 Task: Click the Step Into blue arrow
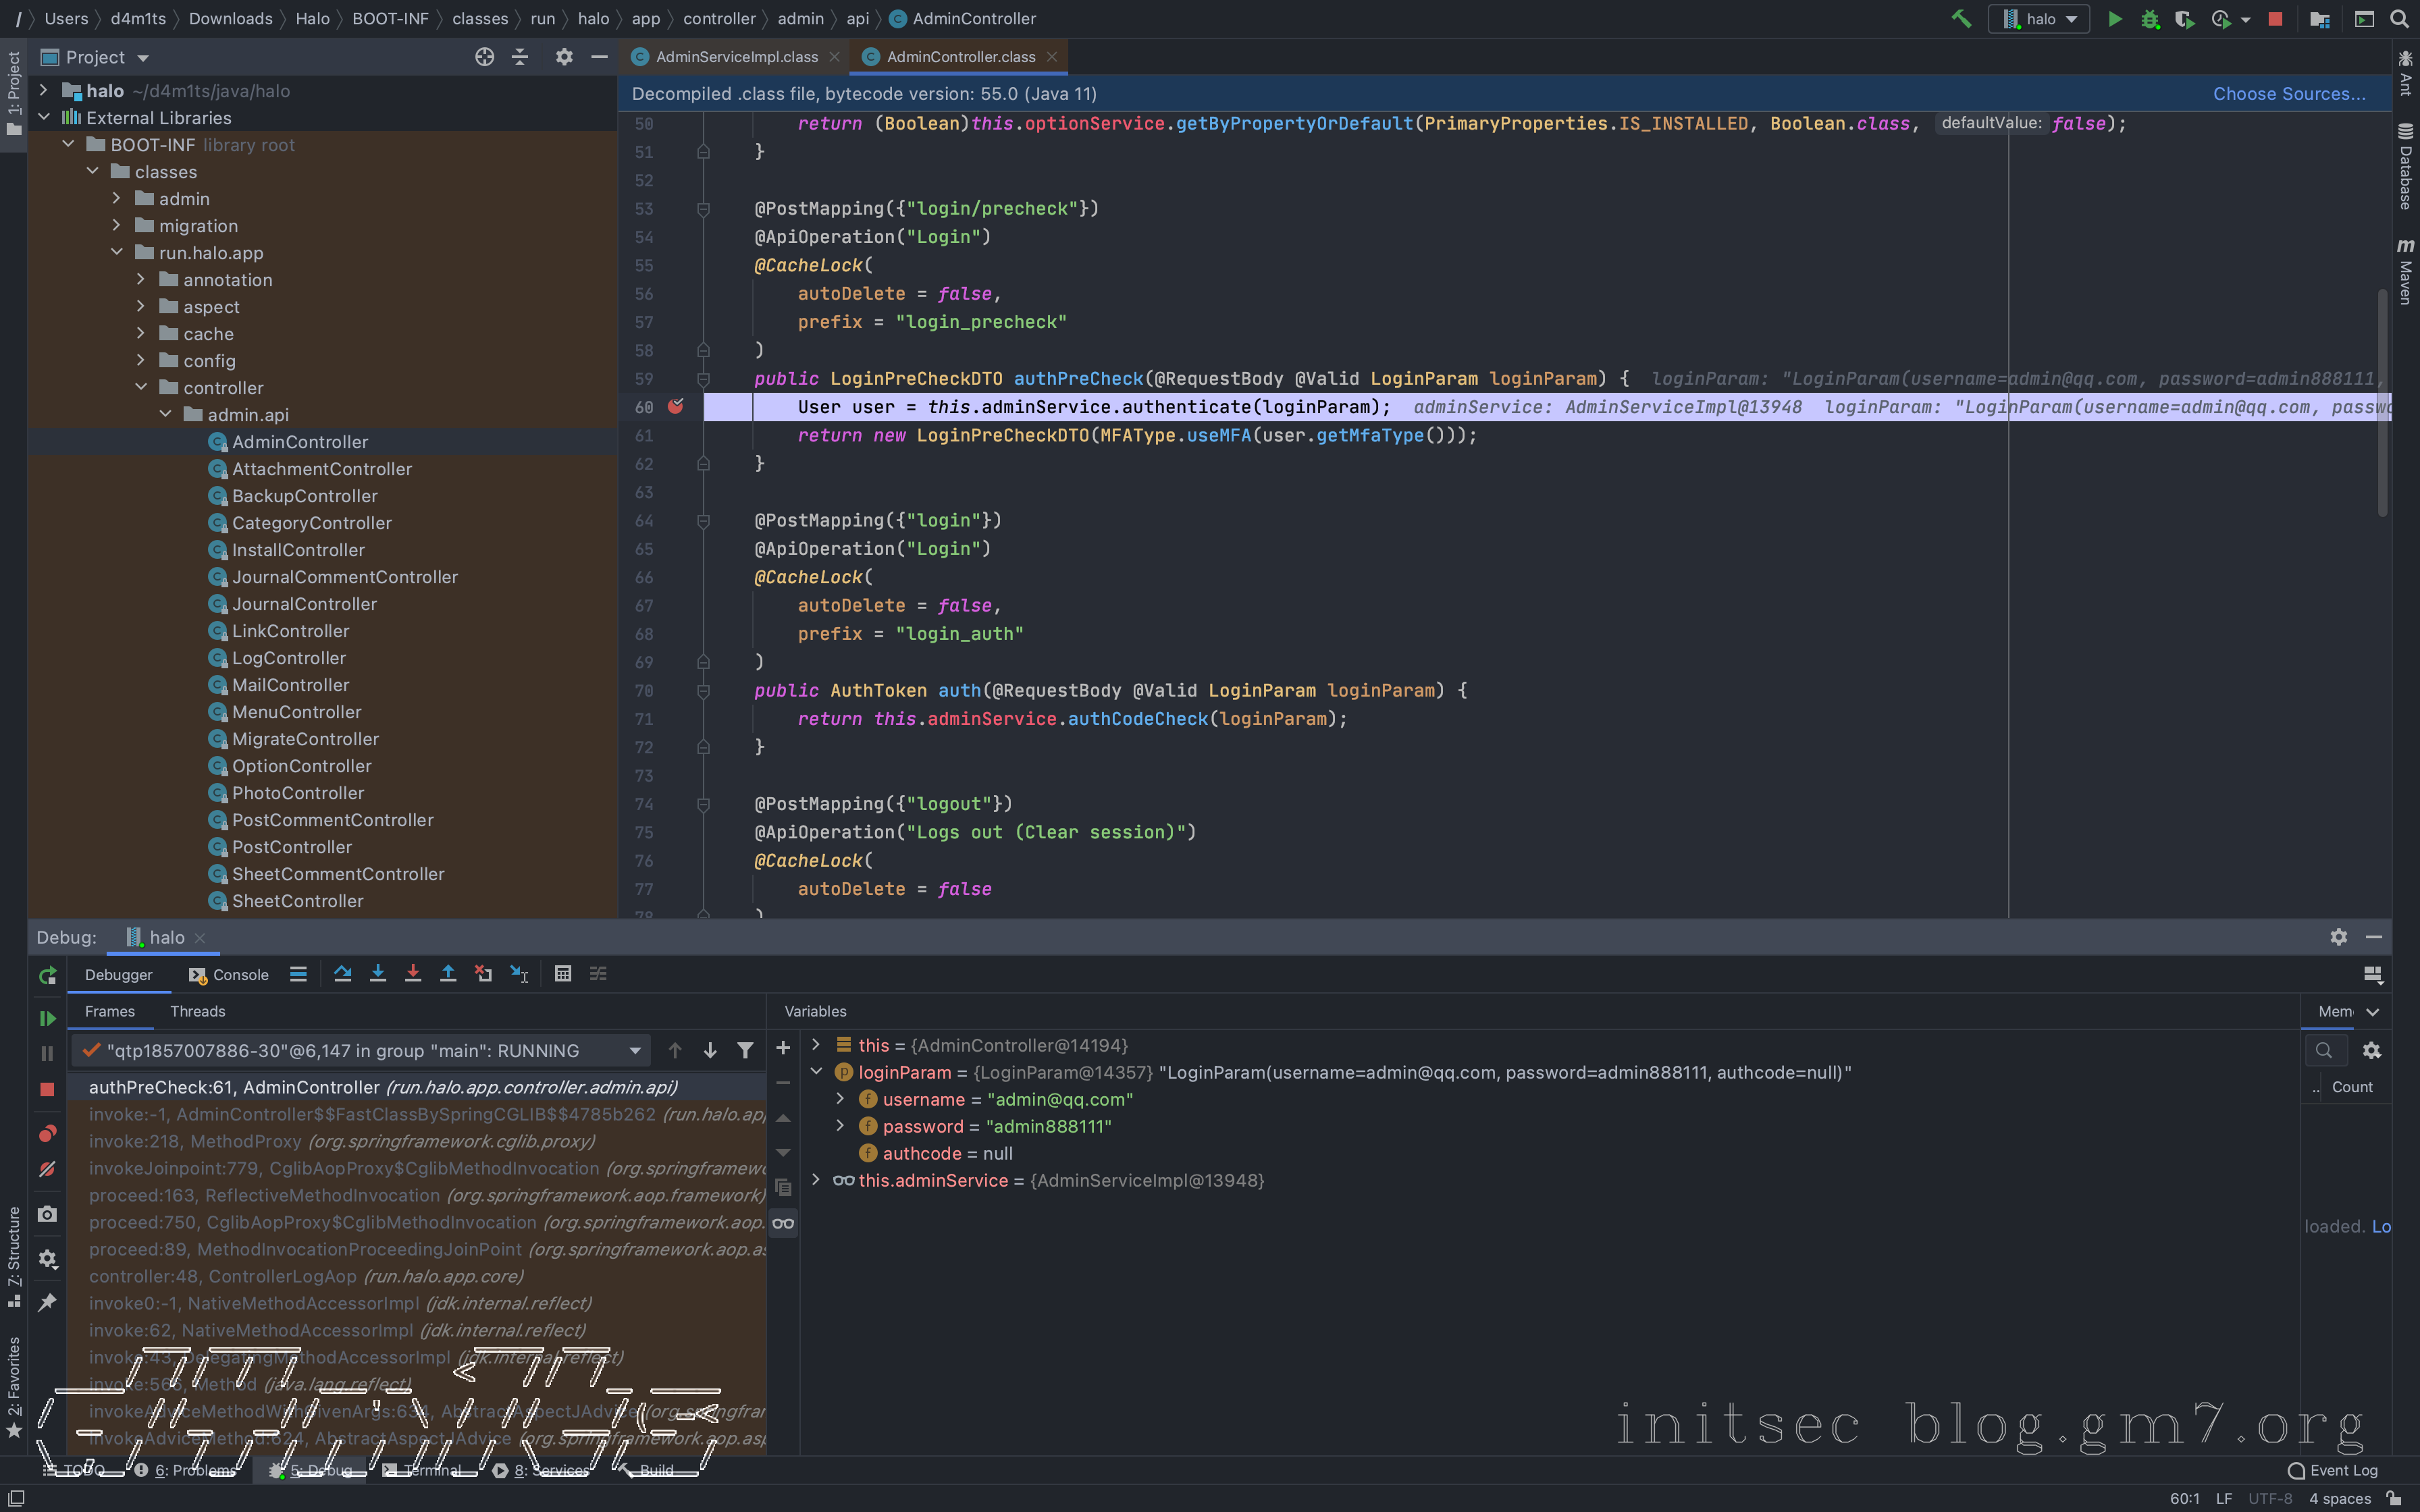click(377, 974)
